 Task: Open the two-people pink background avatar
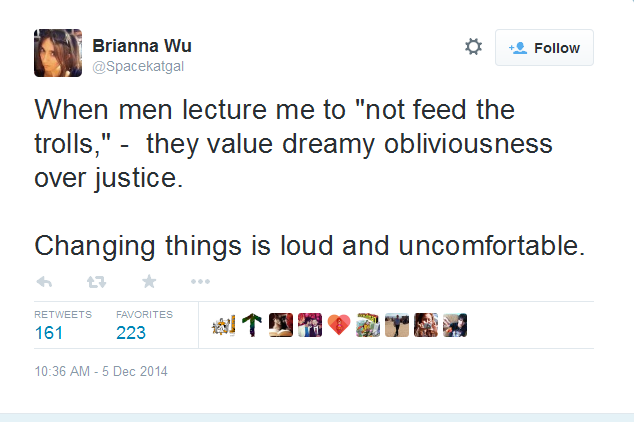310,325
